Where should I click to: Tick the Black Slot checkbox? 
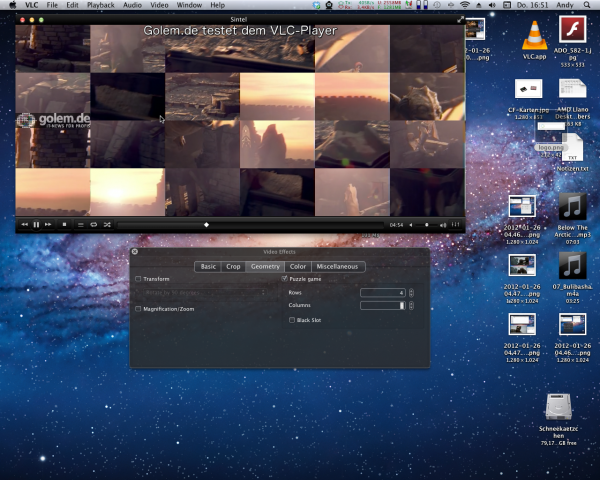(291, 320)
